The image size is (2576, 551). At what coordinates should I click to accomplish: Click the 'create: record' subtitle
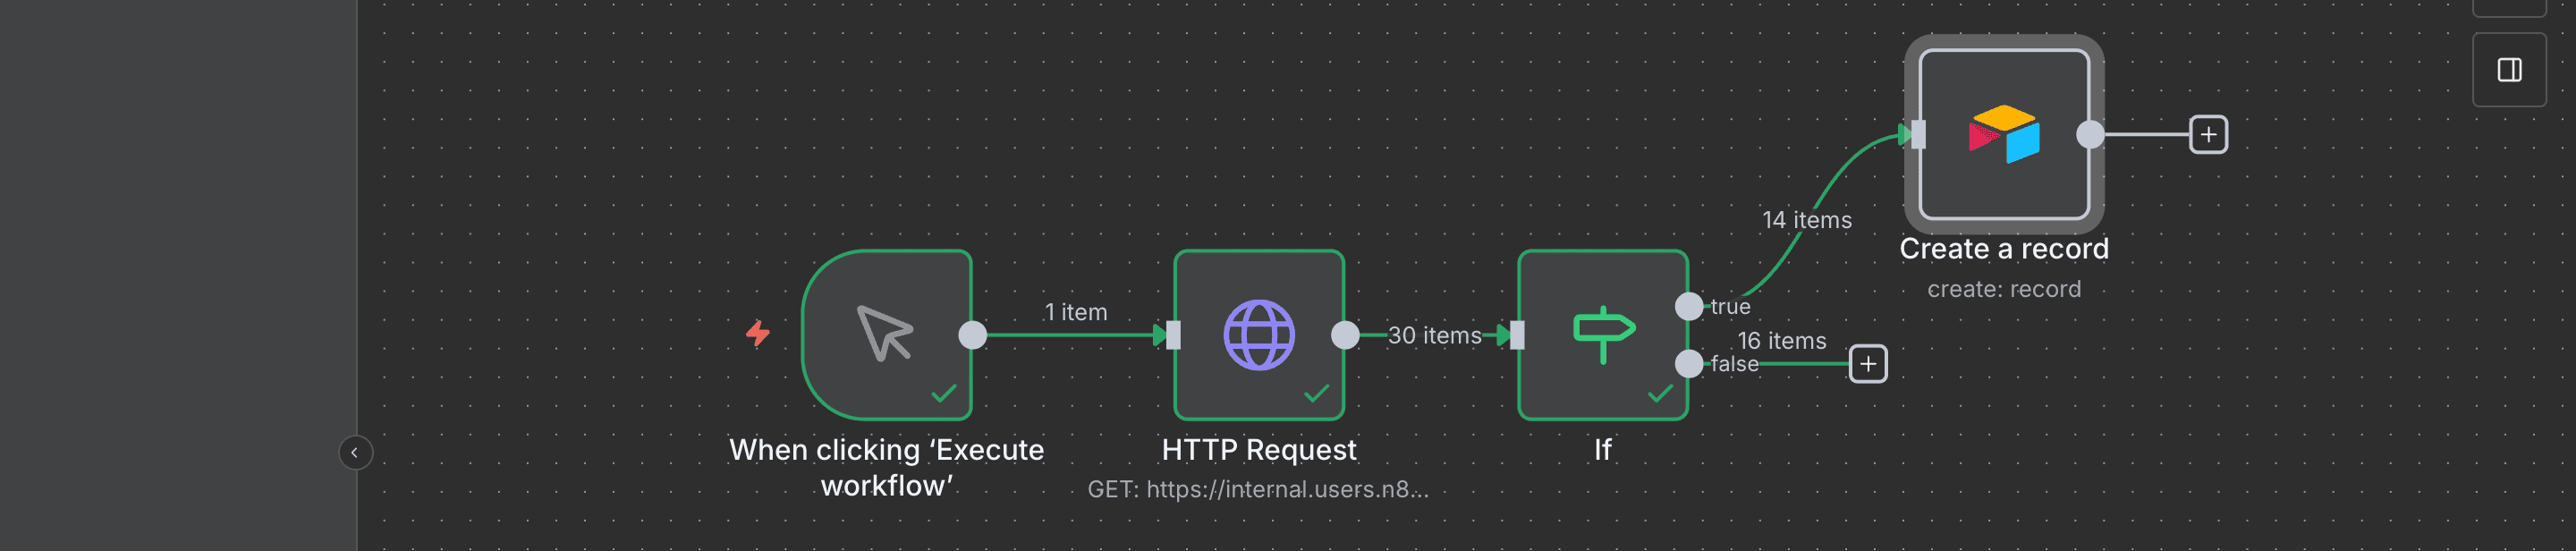[x=2003, y=289]
